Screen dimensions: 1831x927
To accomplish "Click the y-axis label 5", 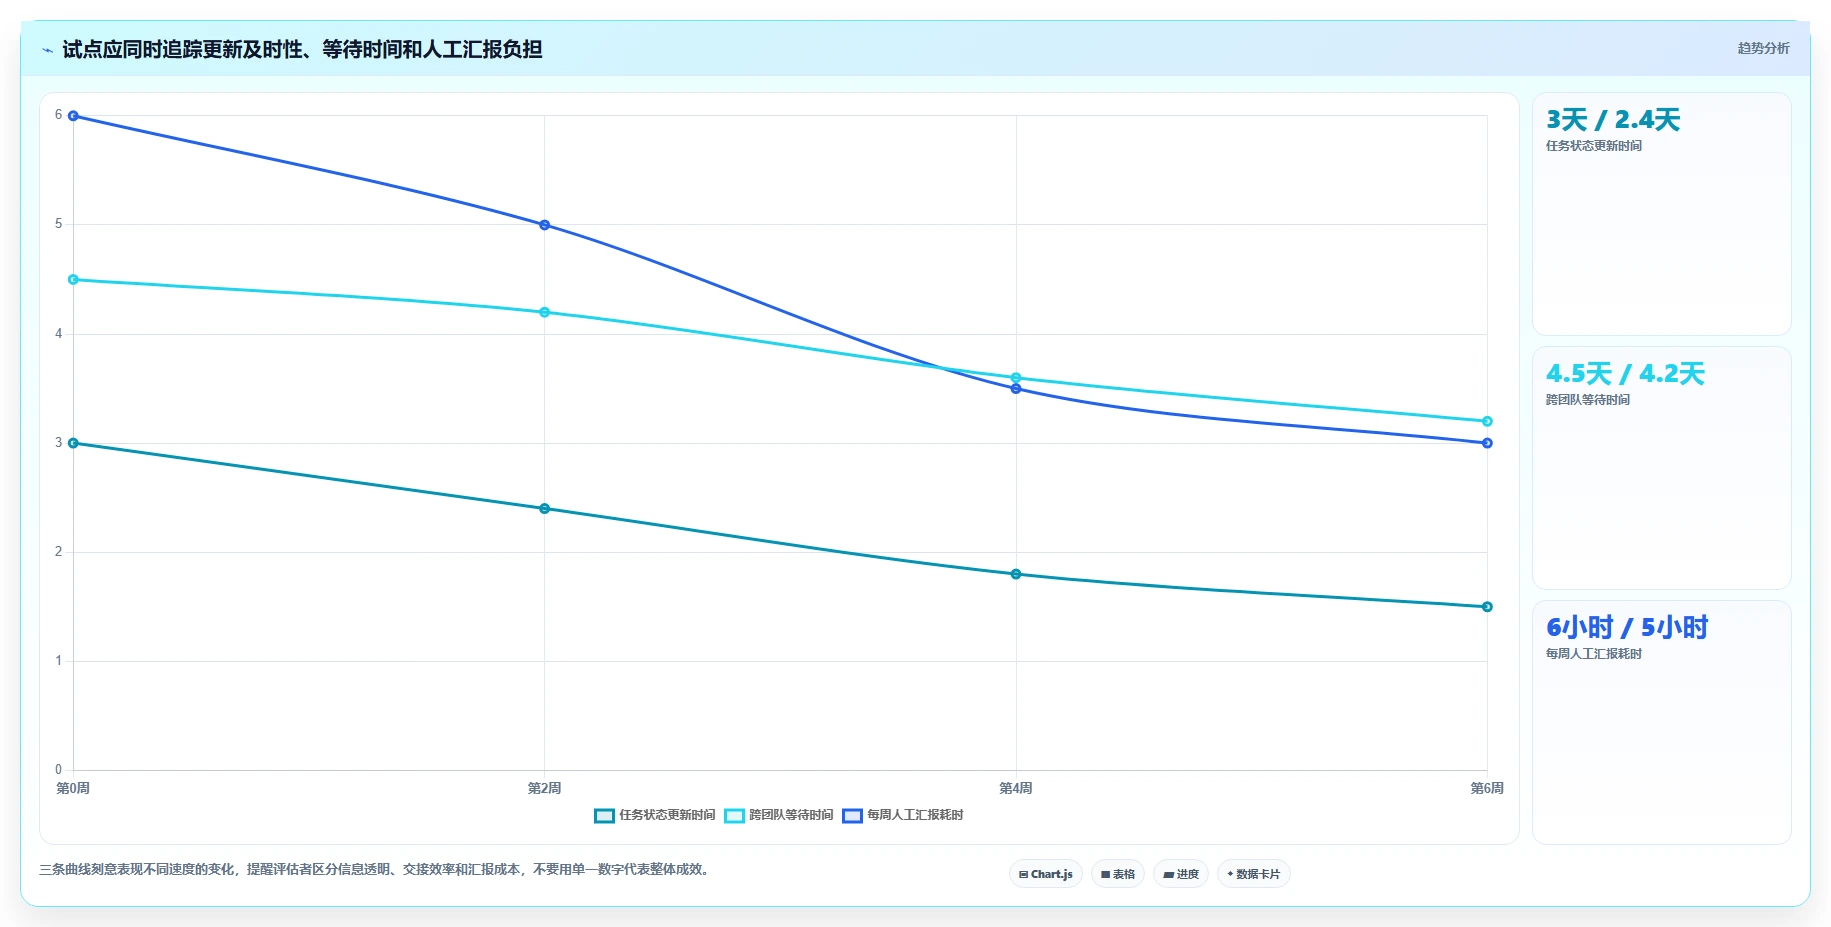I will tap(58, 224).
